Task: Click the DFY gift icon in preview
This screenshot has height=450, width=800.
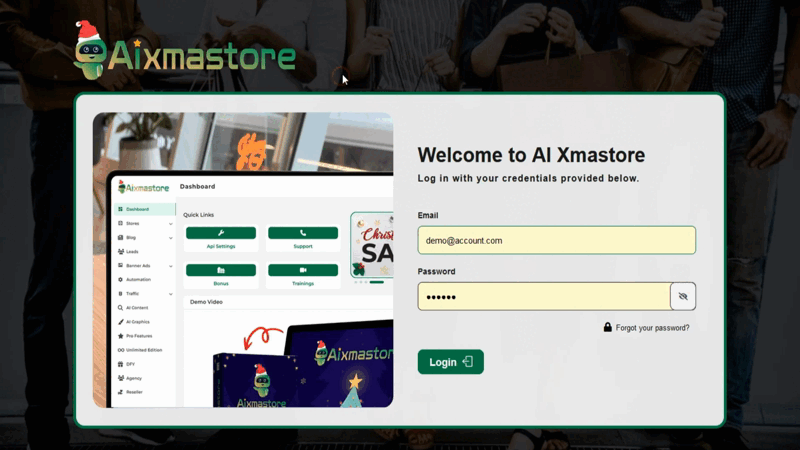Action: 120,364
